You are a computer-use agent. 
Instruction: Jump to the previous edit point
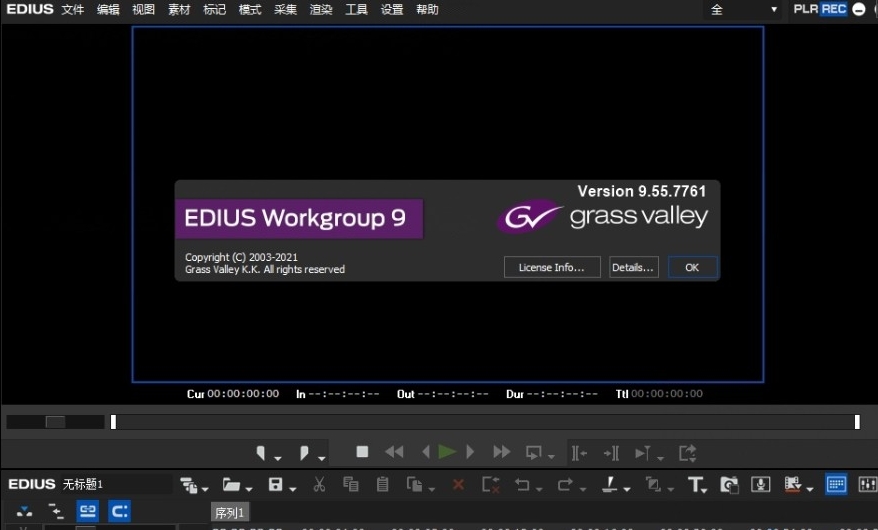[579, 453]
